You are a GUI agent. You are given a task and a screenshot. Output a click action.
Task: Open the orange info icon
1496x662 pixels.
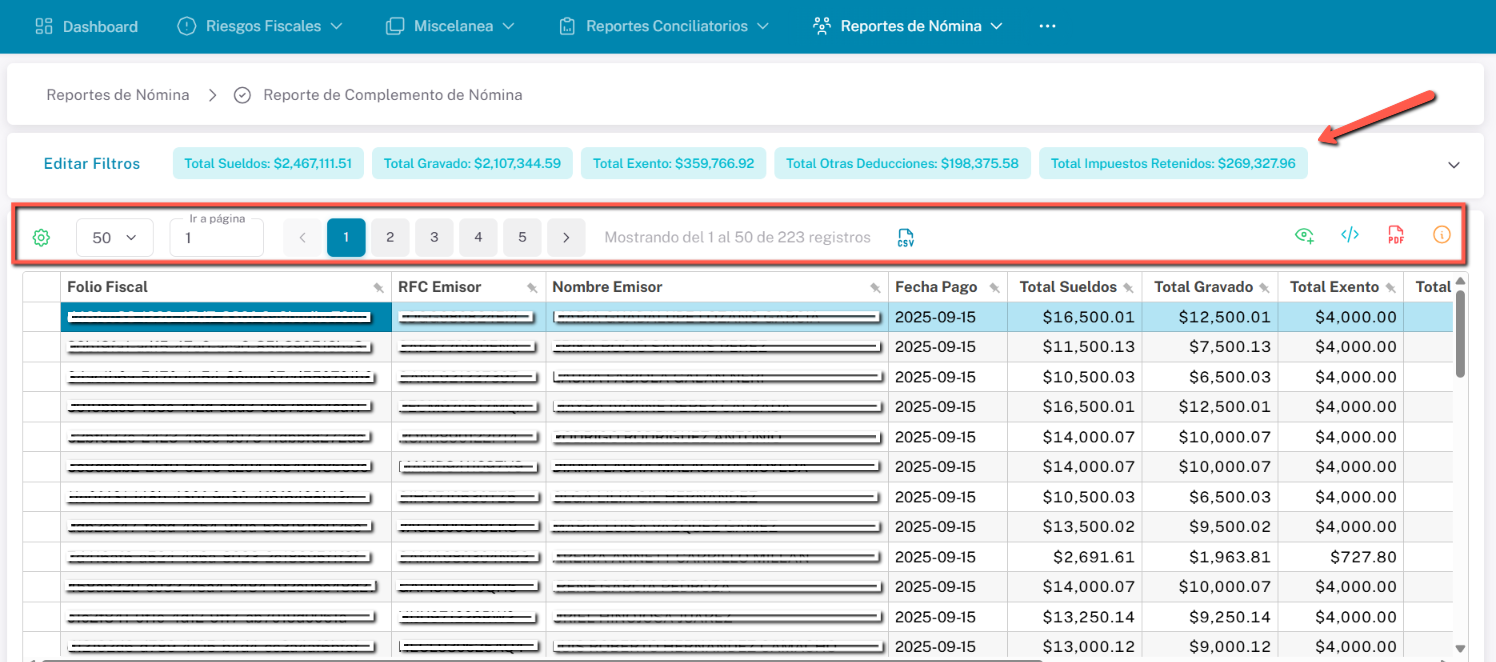tap(1441, 235)
